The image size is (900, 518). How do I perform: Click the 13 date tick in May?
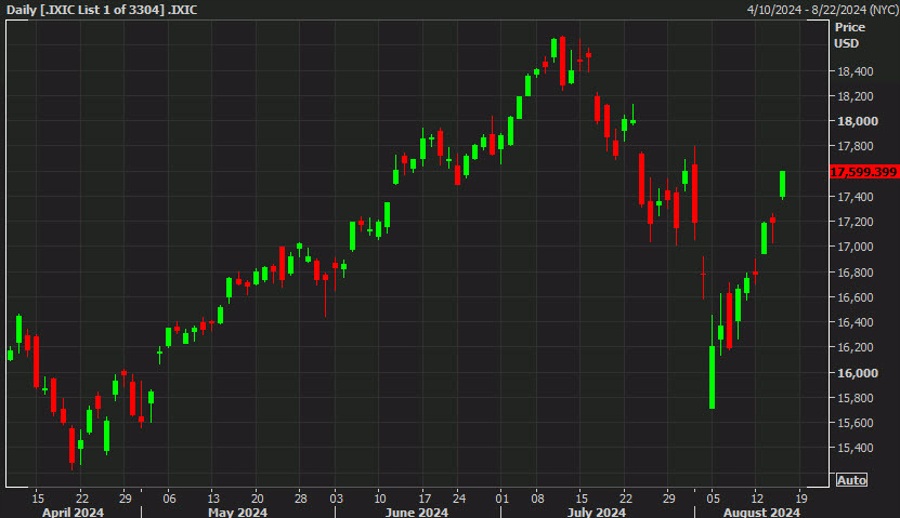214,498
